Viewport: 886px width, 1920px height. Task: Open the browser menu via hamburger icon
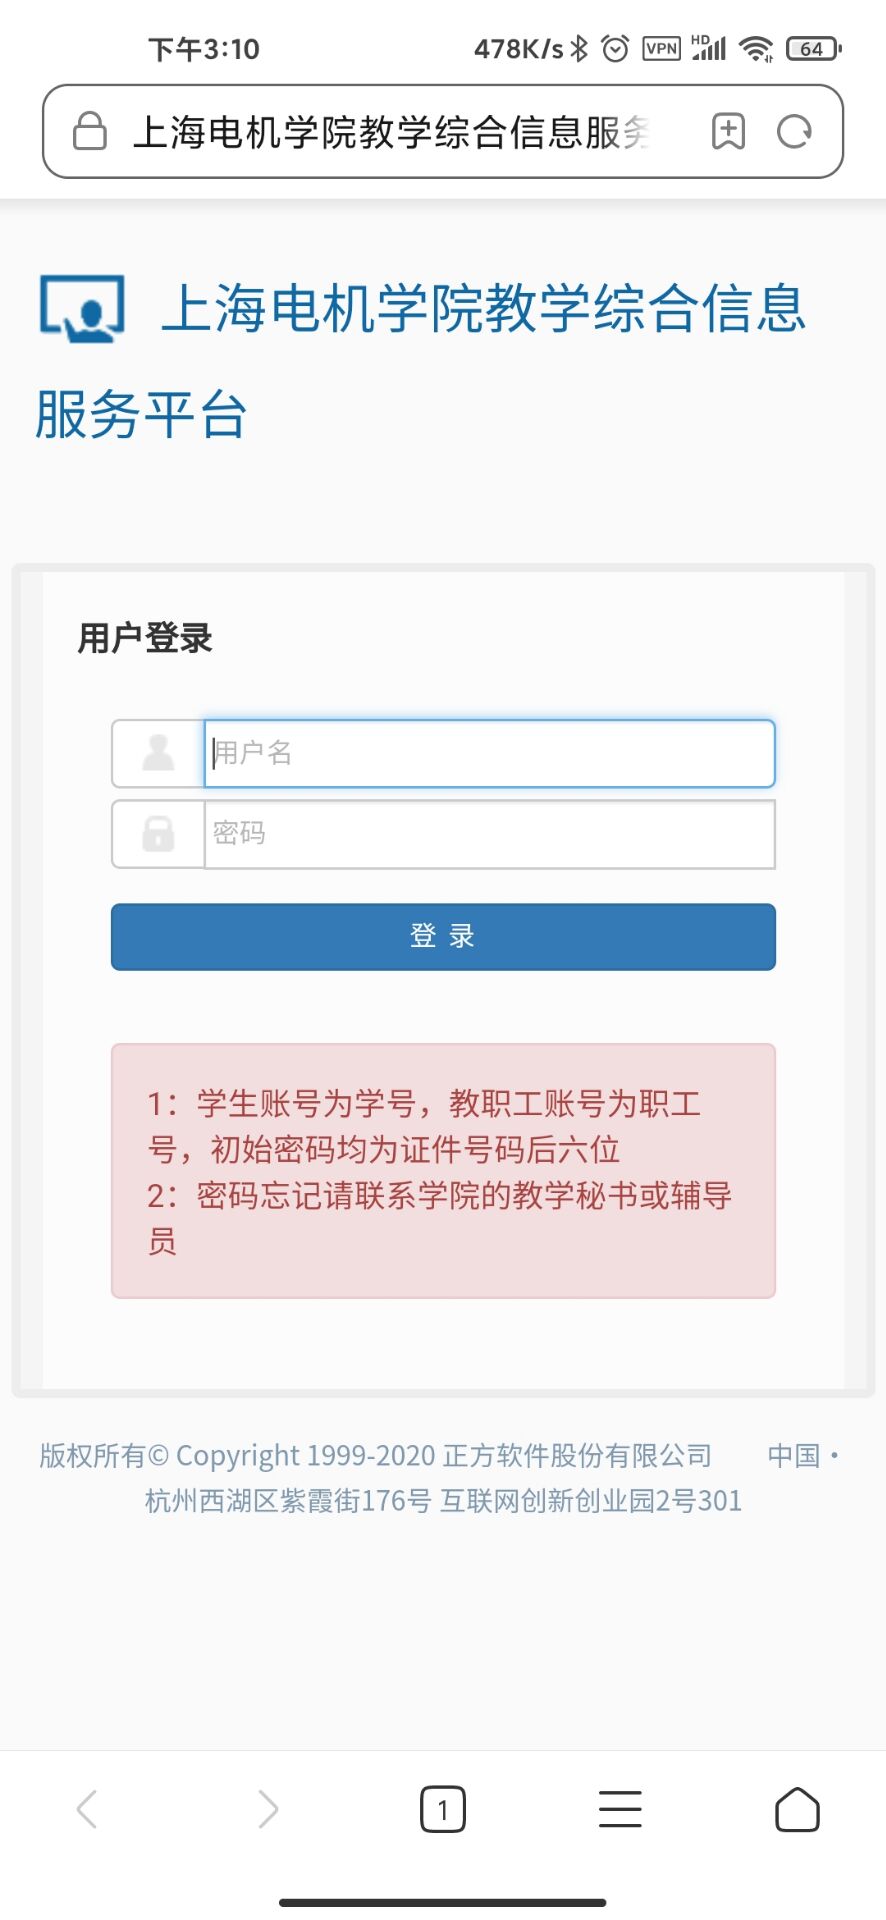(x=620, y=1808)
